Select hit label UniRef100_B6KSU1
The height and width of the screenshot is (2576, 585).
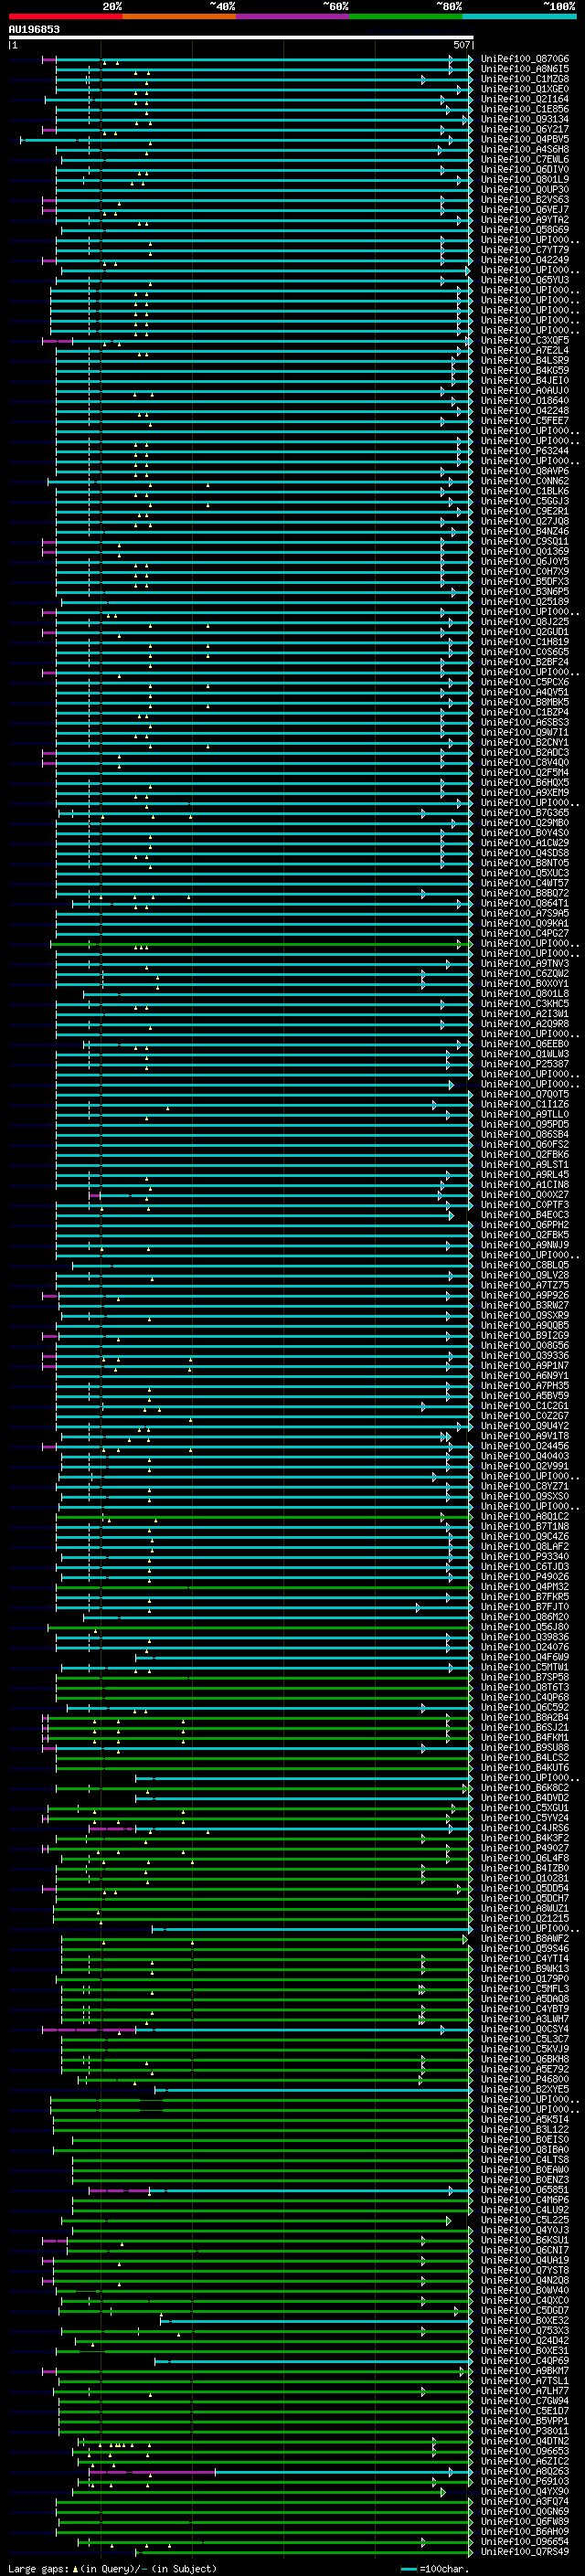click(525, 2240)
